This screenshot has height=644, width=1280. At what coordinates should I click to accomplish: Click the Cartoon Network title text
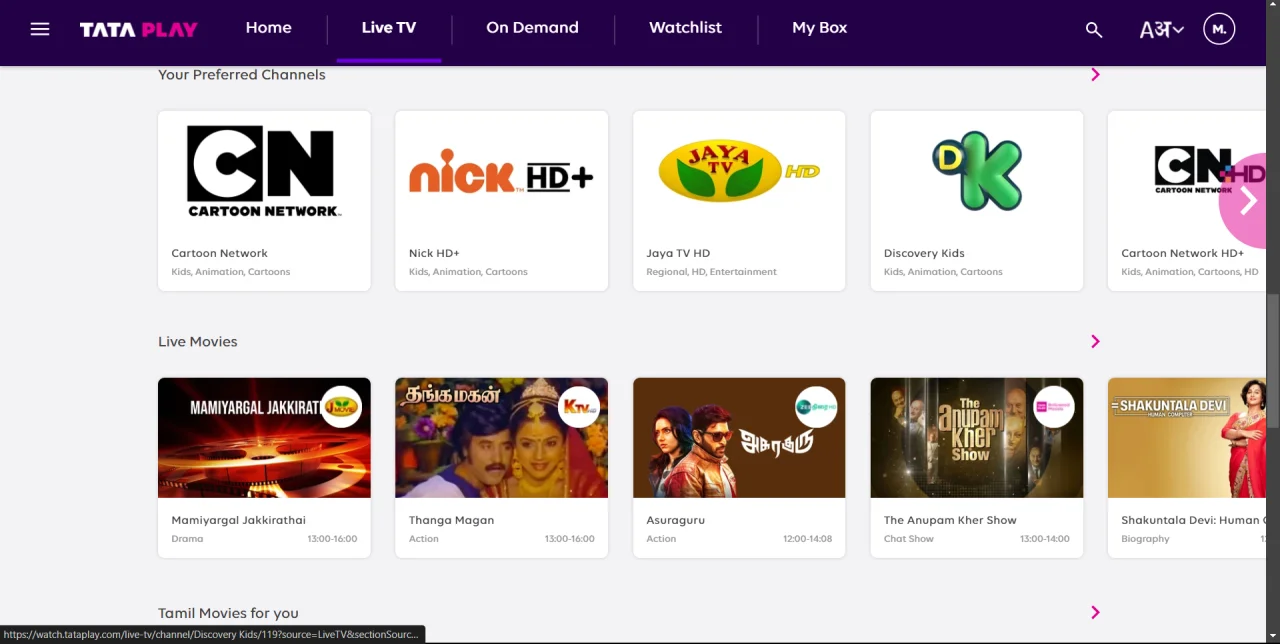pyautogui.click(x=219, y=253)
